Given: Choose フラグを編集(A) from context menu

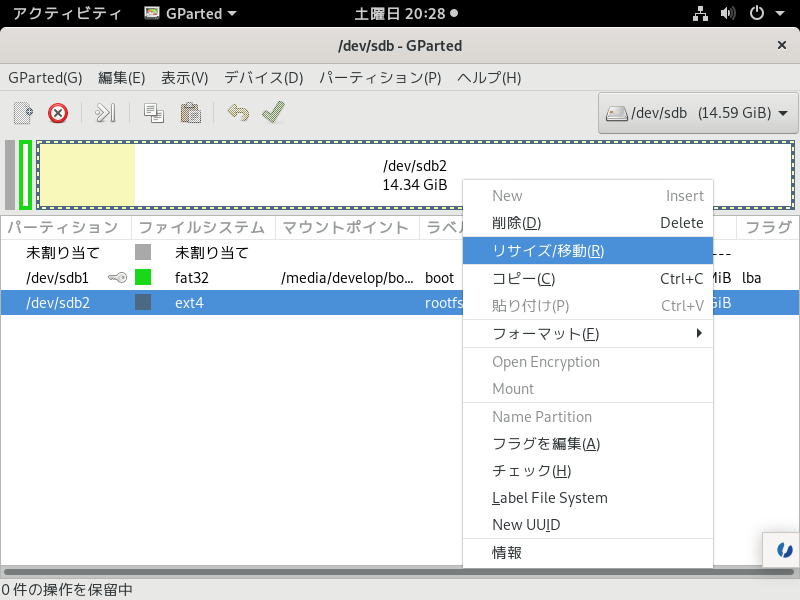Looking at the screenshot, I should 588,444.
